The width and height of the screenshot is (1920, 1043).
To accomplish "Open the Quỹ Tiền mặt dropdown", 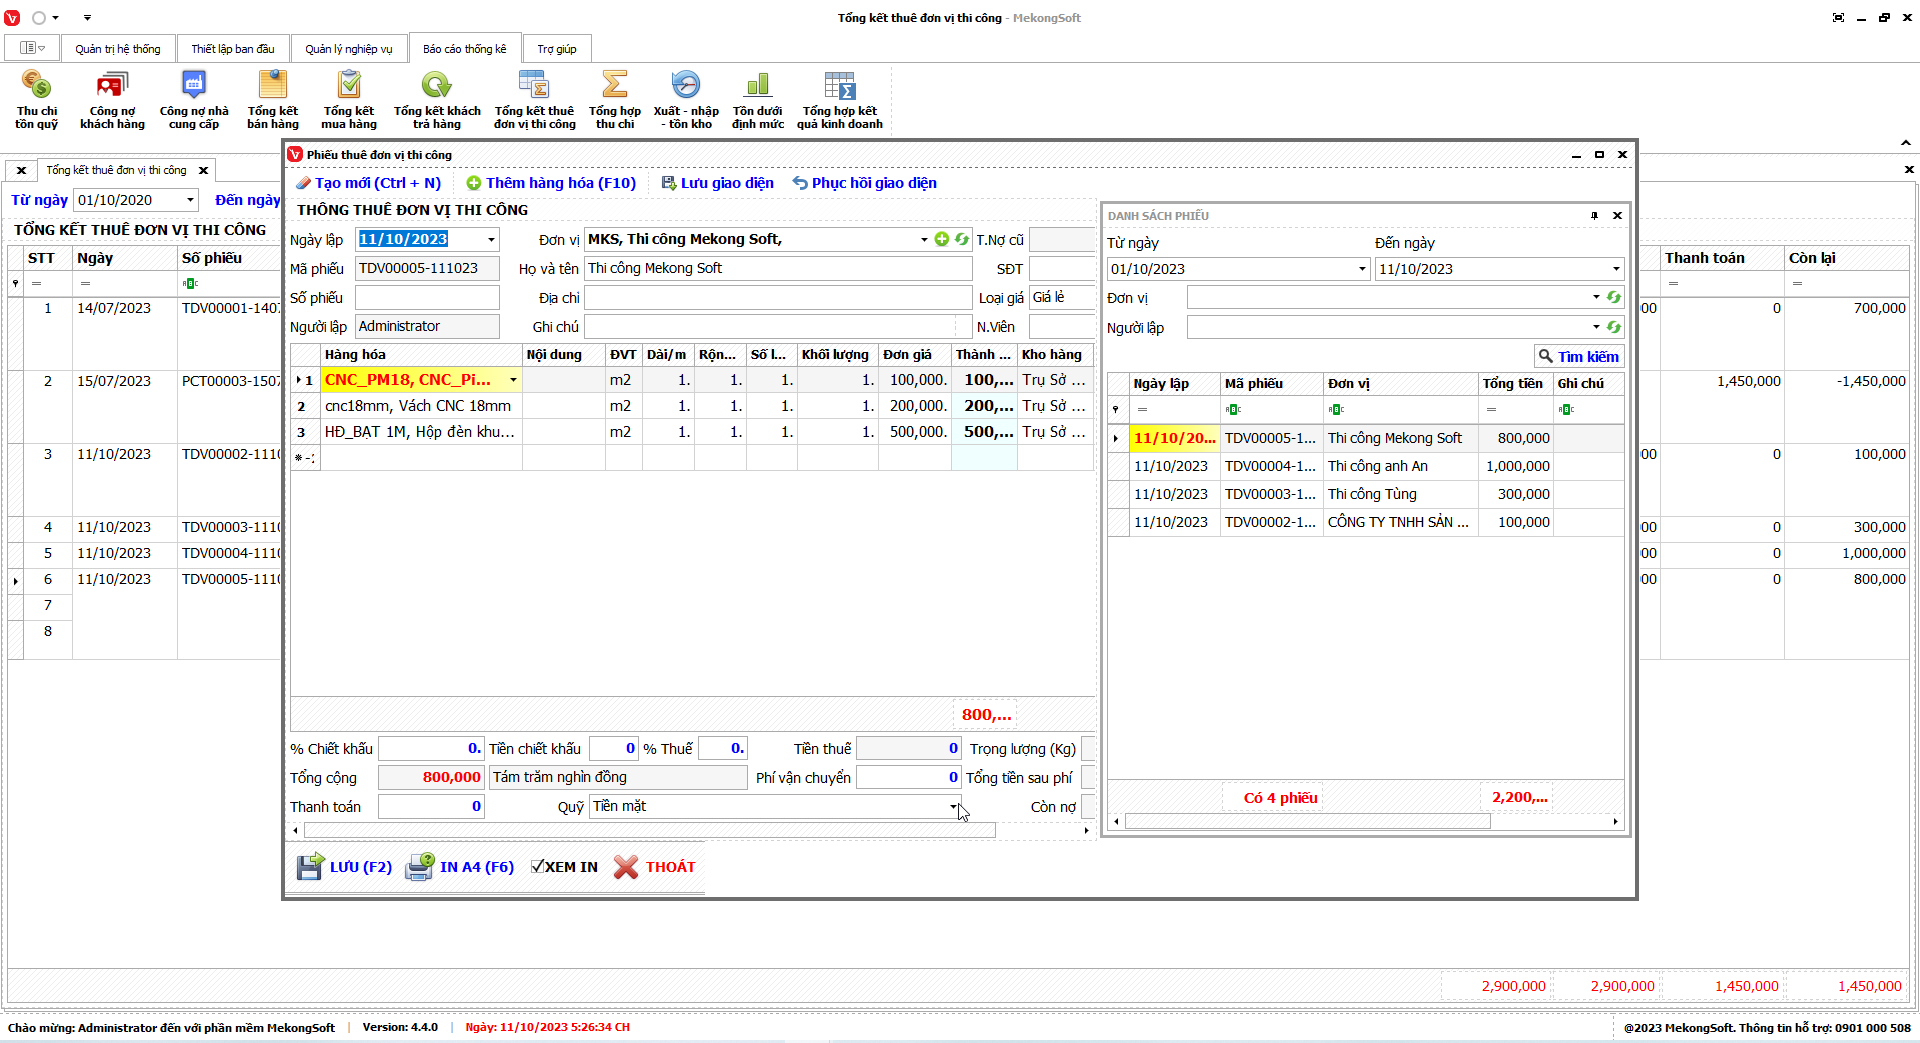I will coord(953,807).
